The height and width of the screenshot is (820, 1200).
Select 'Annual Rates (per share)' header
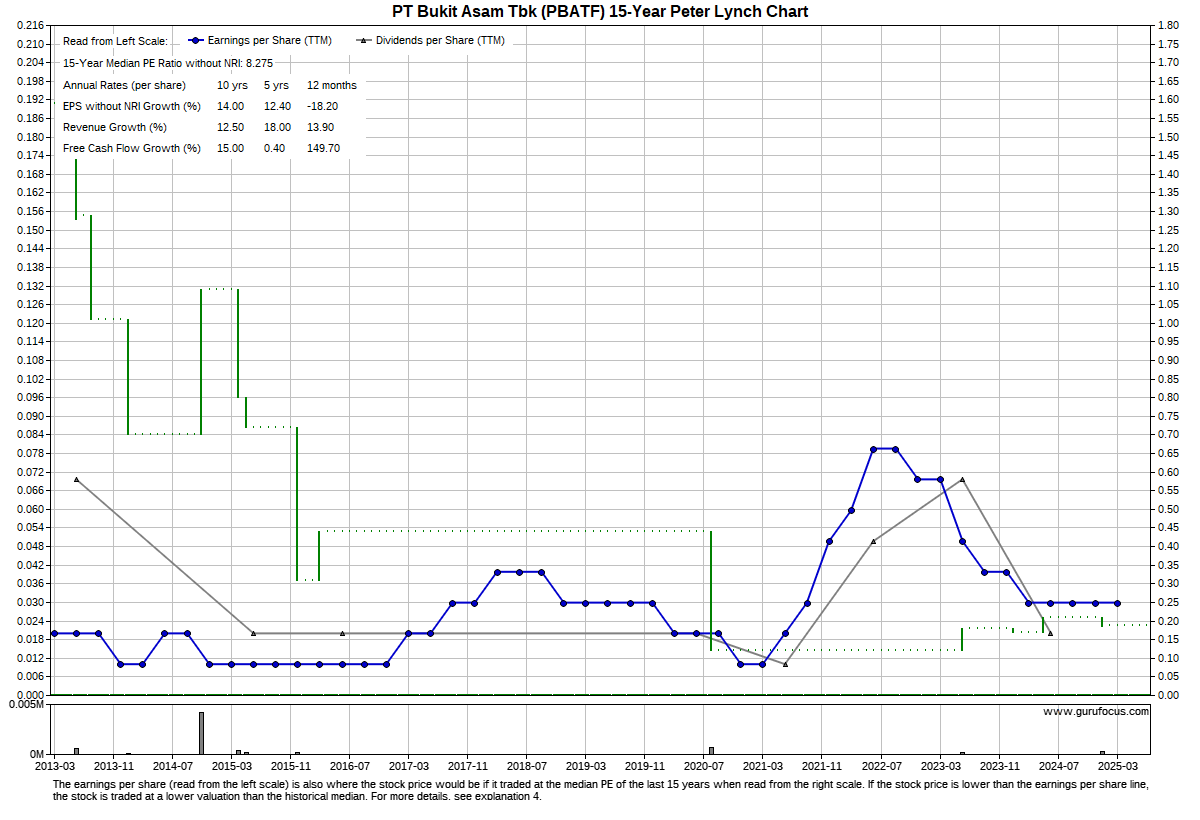click(x=123, y=85)
